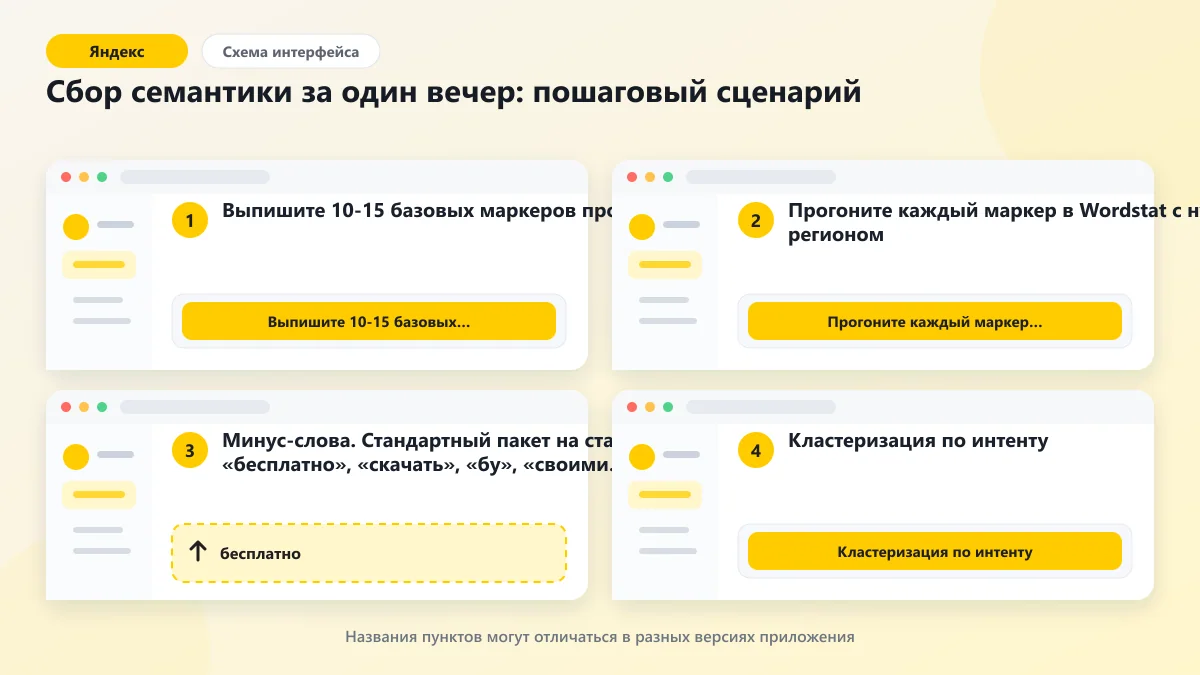Viewport: 1200px width, 675px height.
Task: Click the yellow "Яндекс" tag
Action: [117, 51]
